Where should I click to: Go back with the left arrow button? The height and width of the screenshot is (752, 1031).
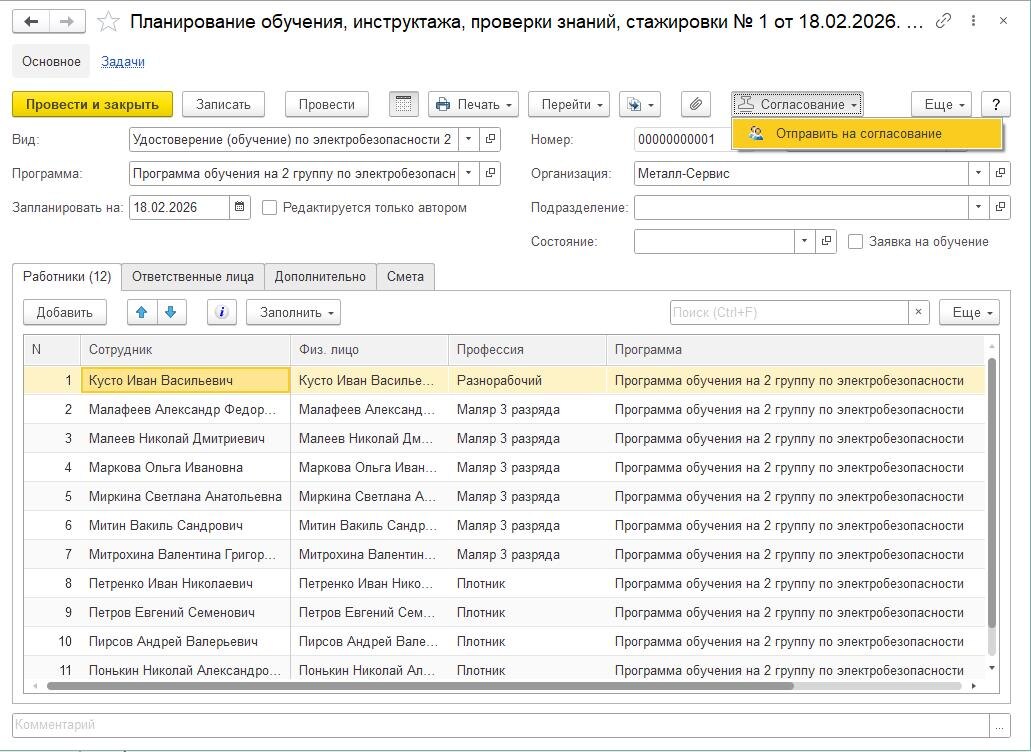[31, 22]
